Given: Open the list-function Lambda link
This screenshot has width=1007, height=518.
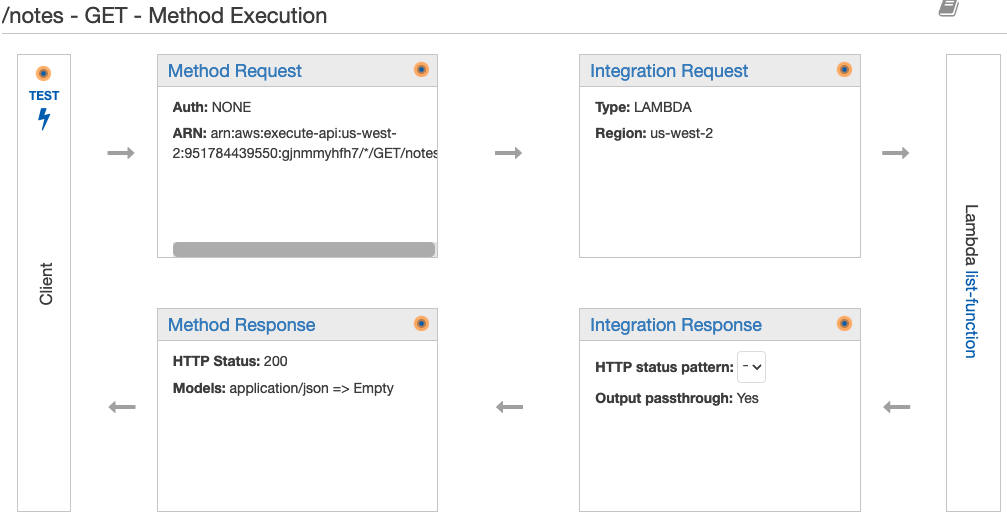Looking at the screenshot, I should pos(970,314).
